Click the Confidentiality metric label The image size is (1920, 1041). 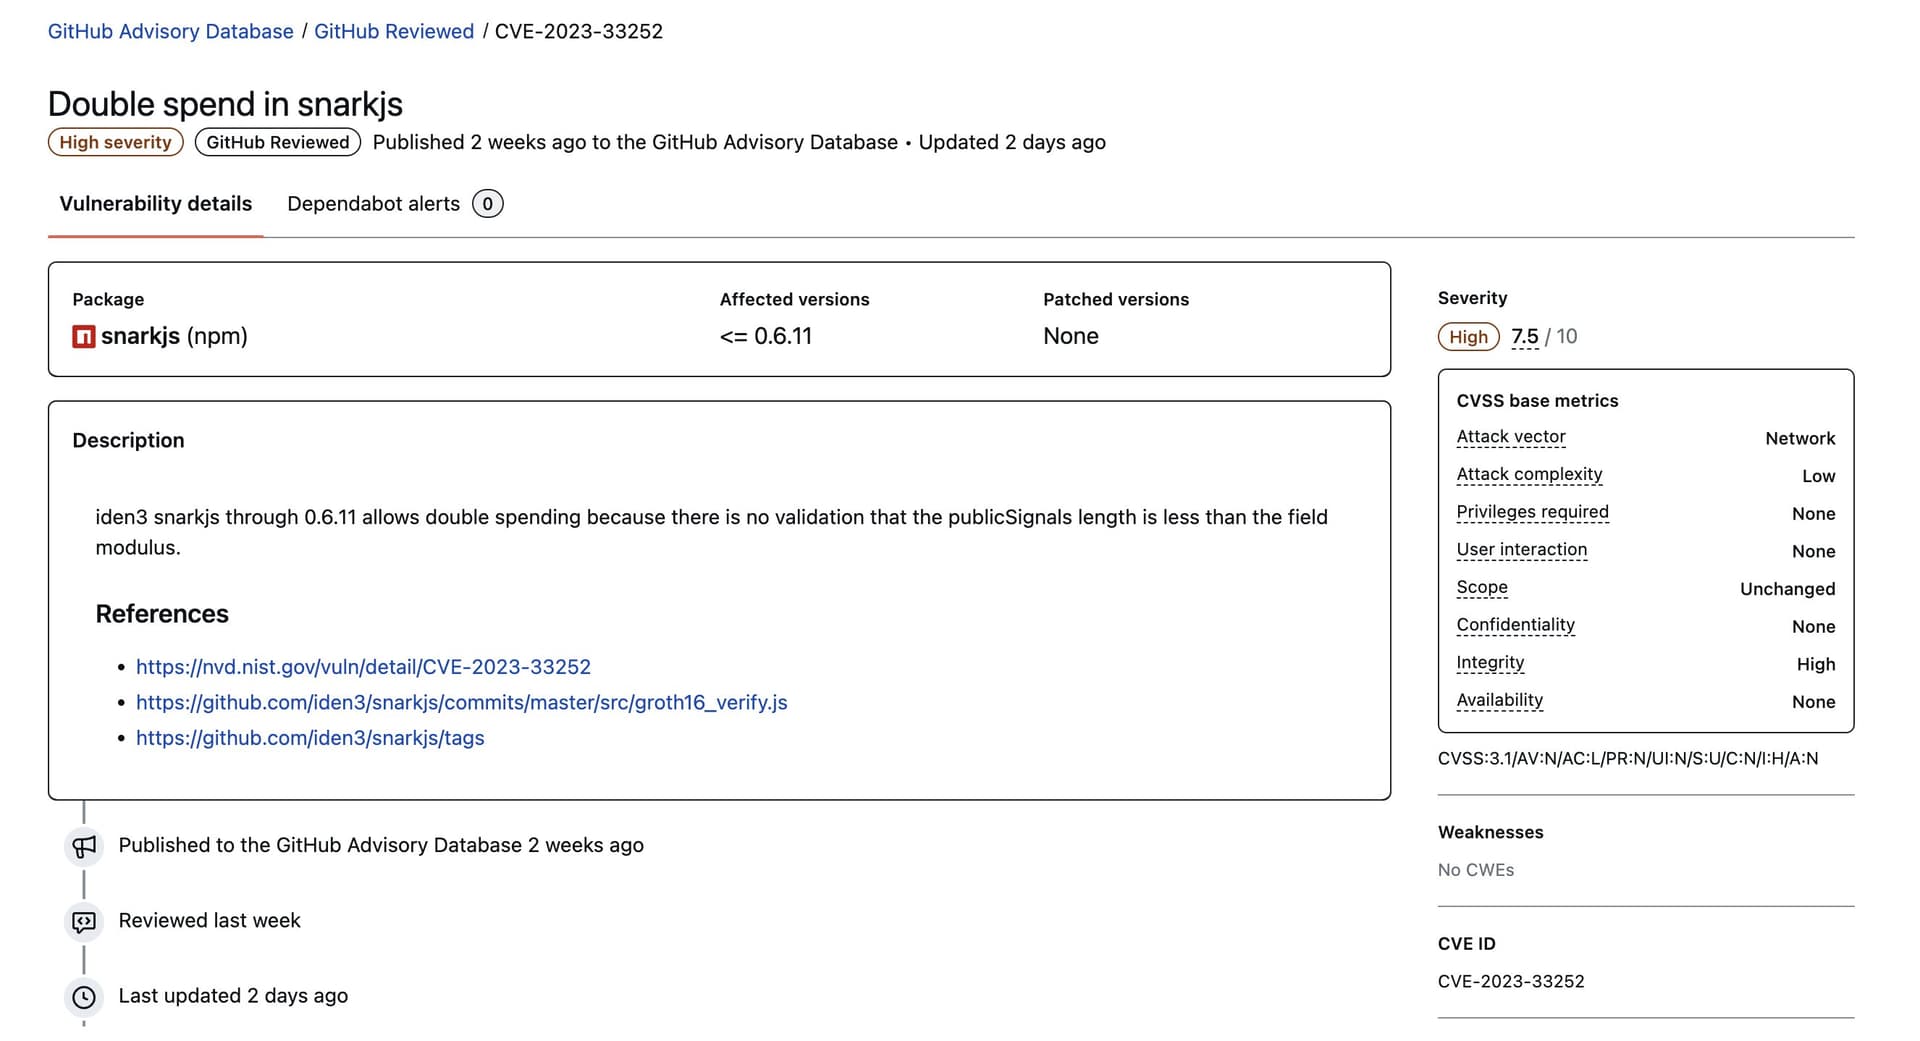click(x=1515, y=625)
